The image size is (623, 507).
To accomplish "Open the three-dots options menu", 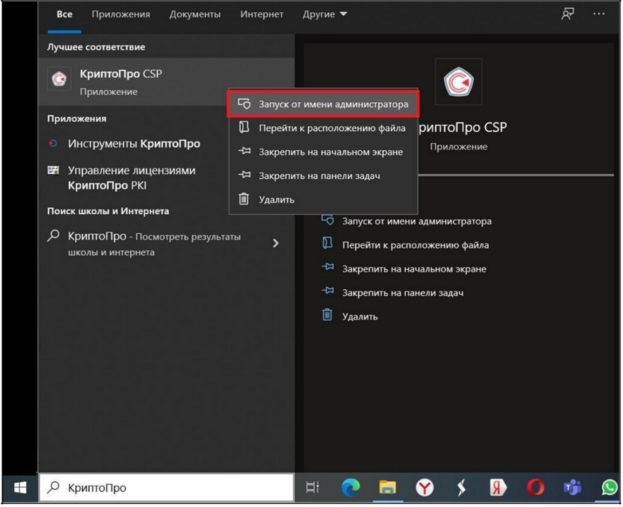I will [599, 14].
